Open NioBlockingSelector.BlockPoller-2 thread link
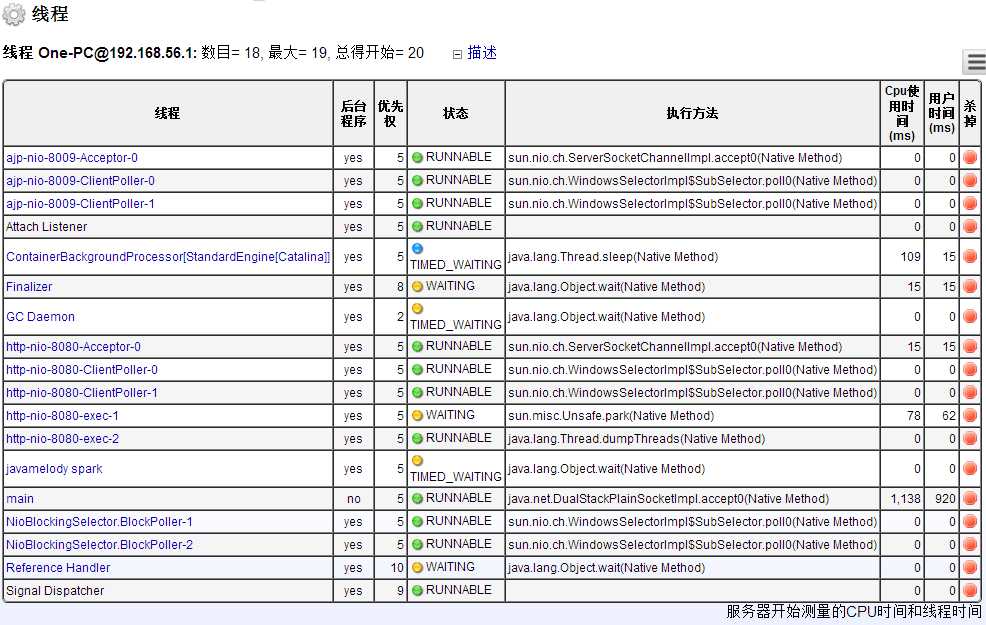This screenshot has width=986, height=625. tap(99, 545)
